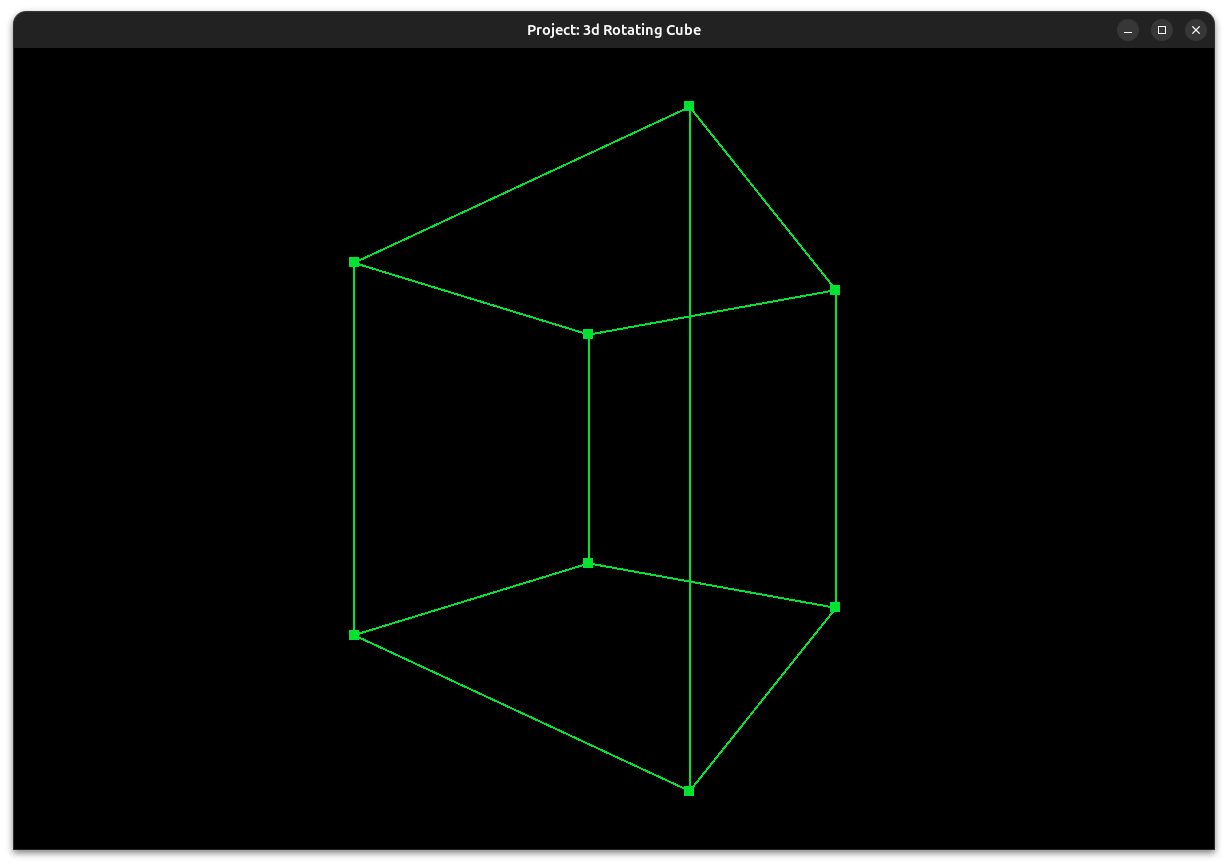1228x866 pixels.
Task: Select the topmost cube vertex handle
Action: tap(688, 105)
